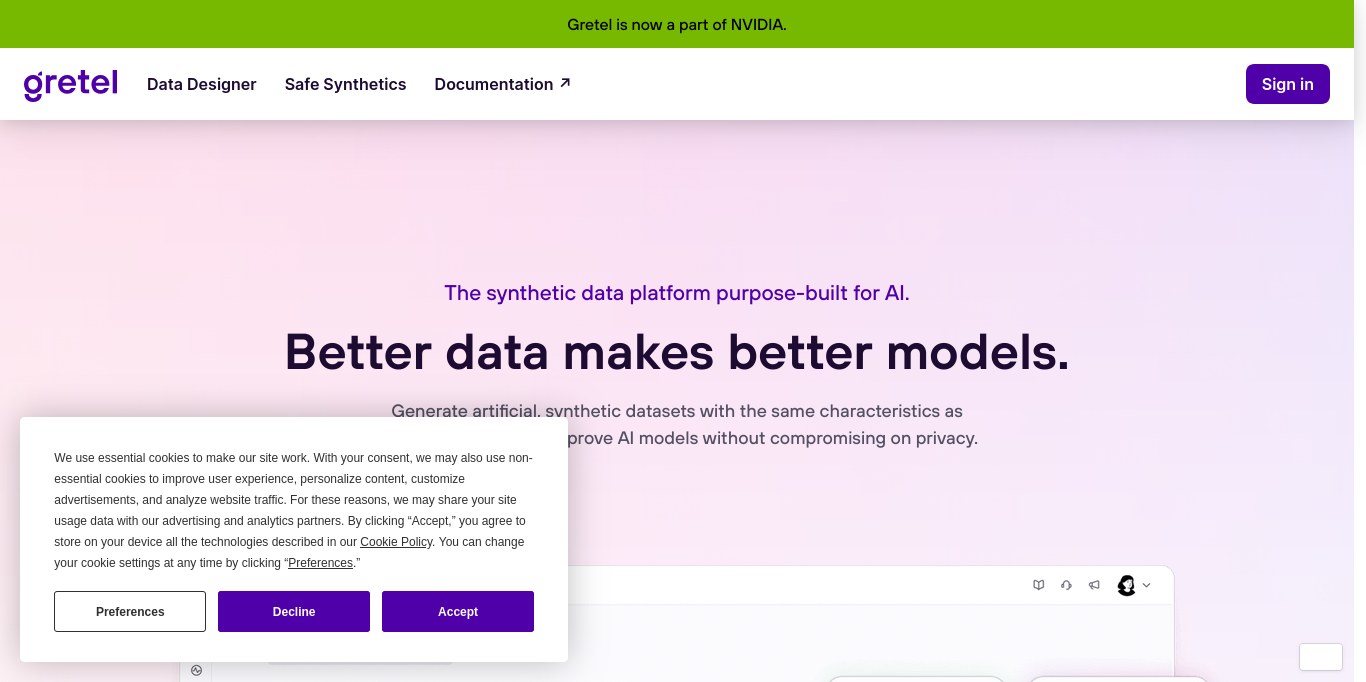The image size is (1366, 682).
Task: Click the external-link arrow beside Documentation
Action: point(565,83)
